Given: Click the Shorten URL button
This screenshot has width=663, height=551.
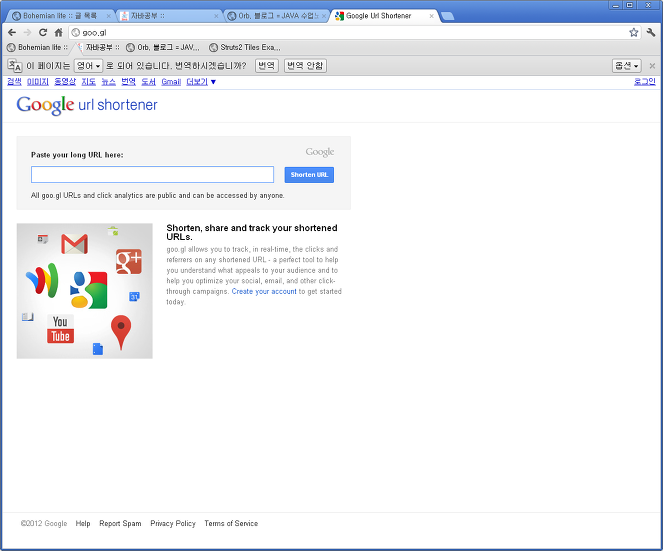Looking at the screenshot, I should point(309,175).
